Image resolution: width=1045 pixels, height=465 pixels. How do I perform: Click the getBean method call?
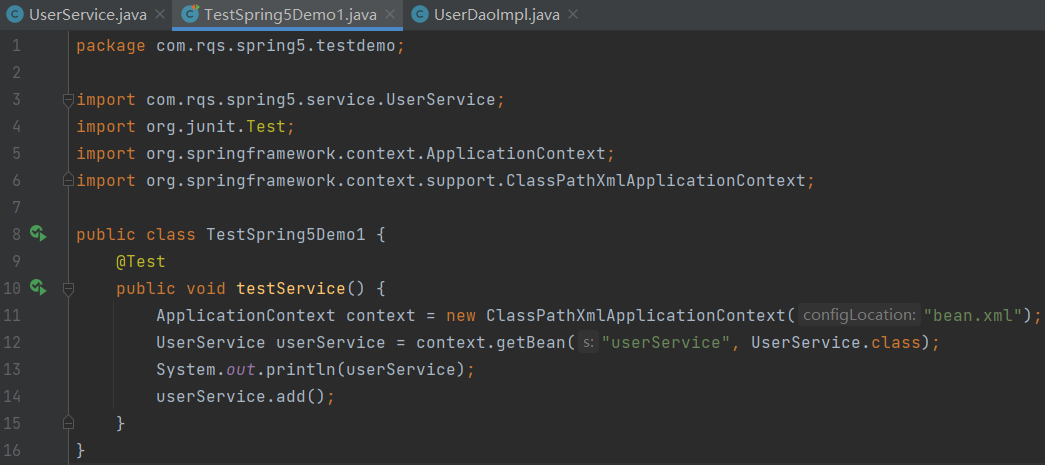[x=532, y=342]
